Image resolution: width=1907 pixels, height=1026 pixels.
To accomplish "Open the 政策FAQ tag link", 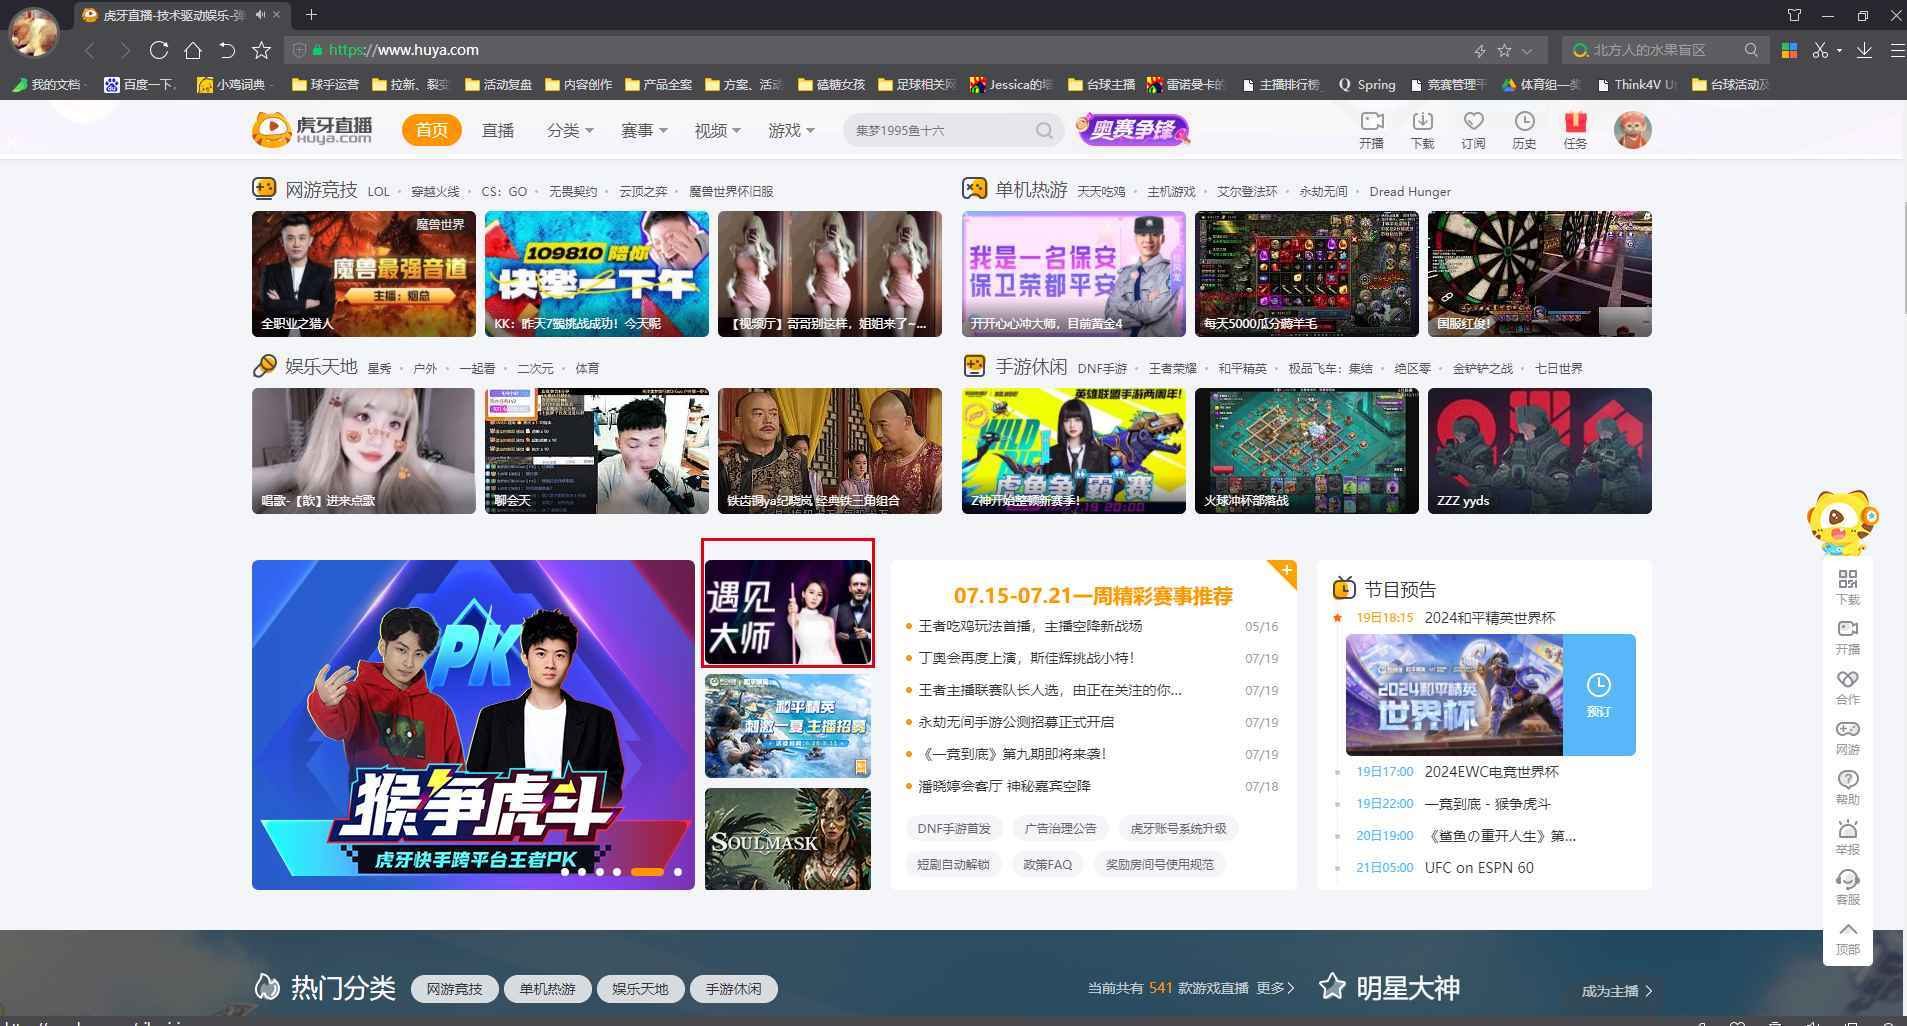I will coord(1047,864).
